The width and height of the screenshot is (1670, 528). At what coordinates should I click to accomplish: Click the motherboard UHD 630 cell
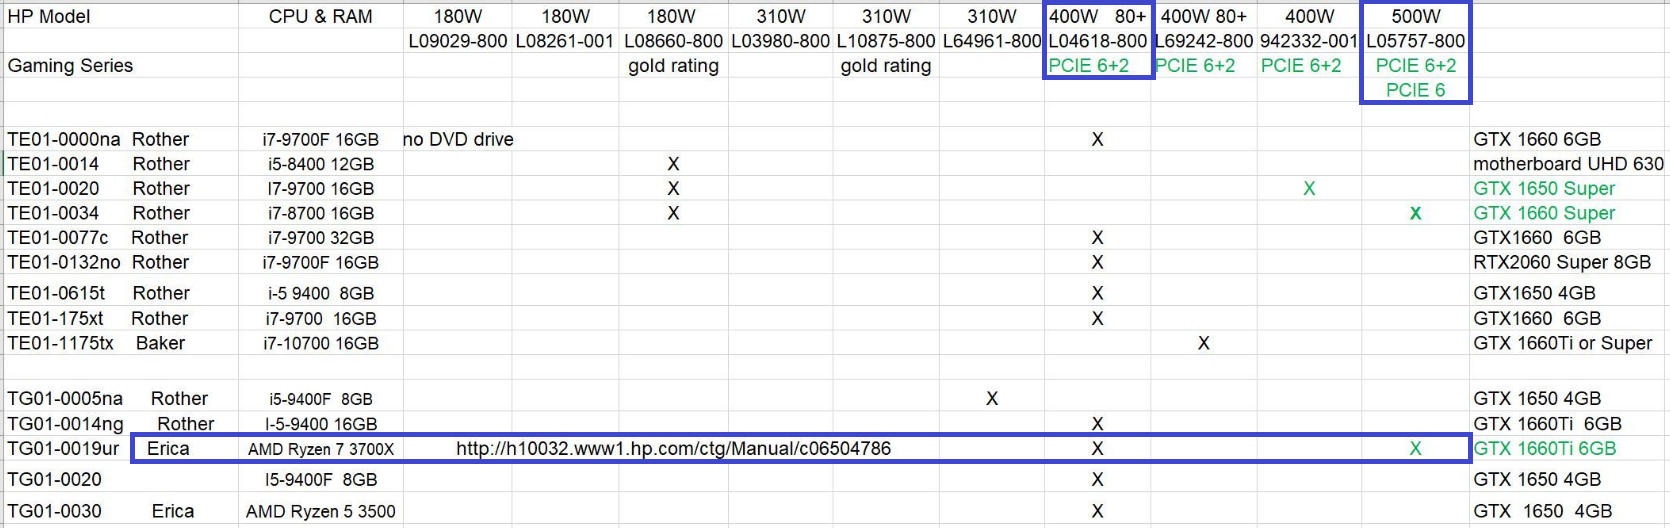1568,164
